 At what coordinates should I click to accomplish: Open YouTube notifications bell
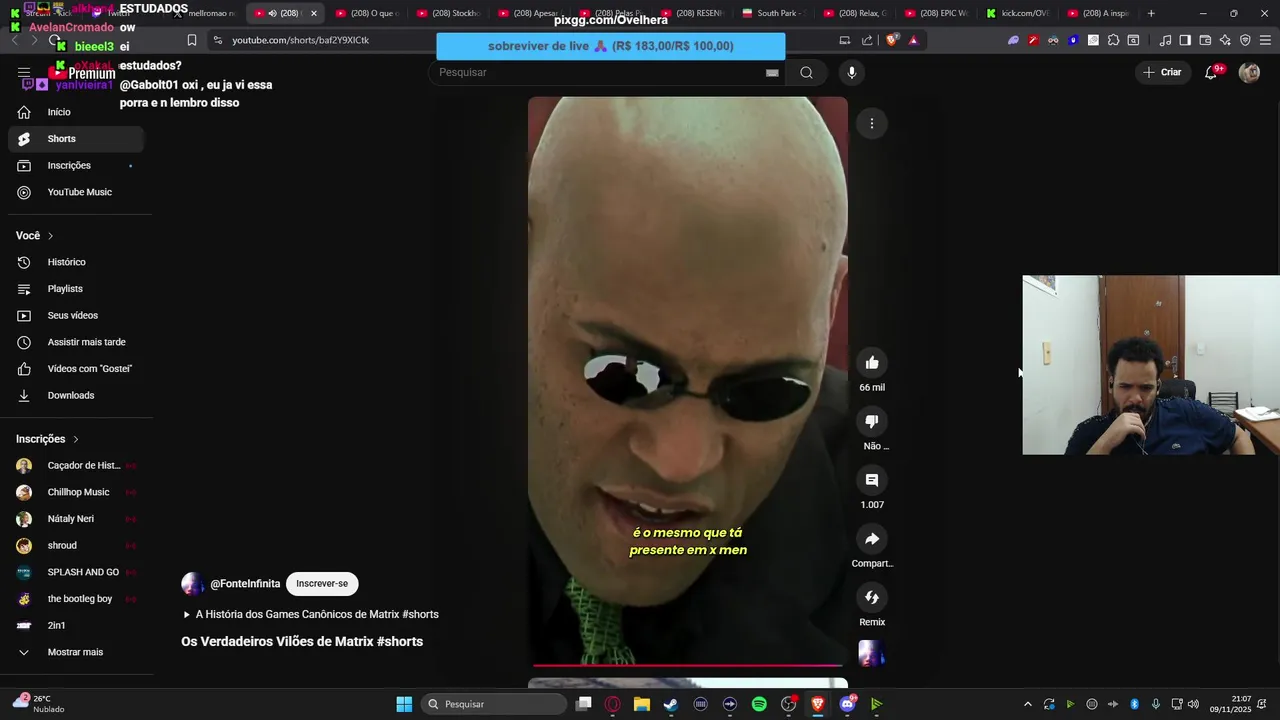(x=1211, y=72)
